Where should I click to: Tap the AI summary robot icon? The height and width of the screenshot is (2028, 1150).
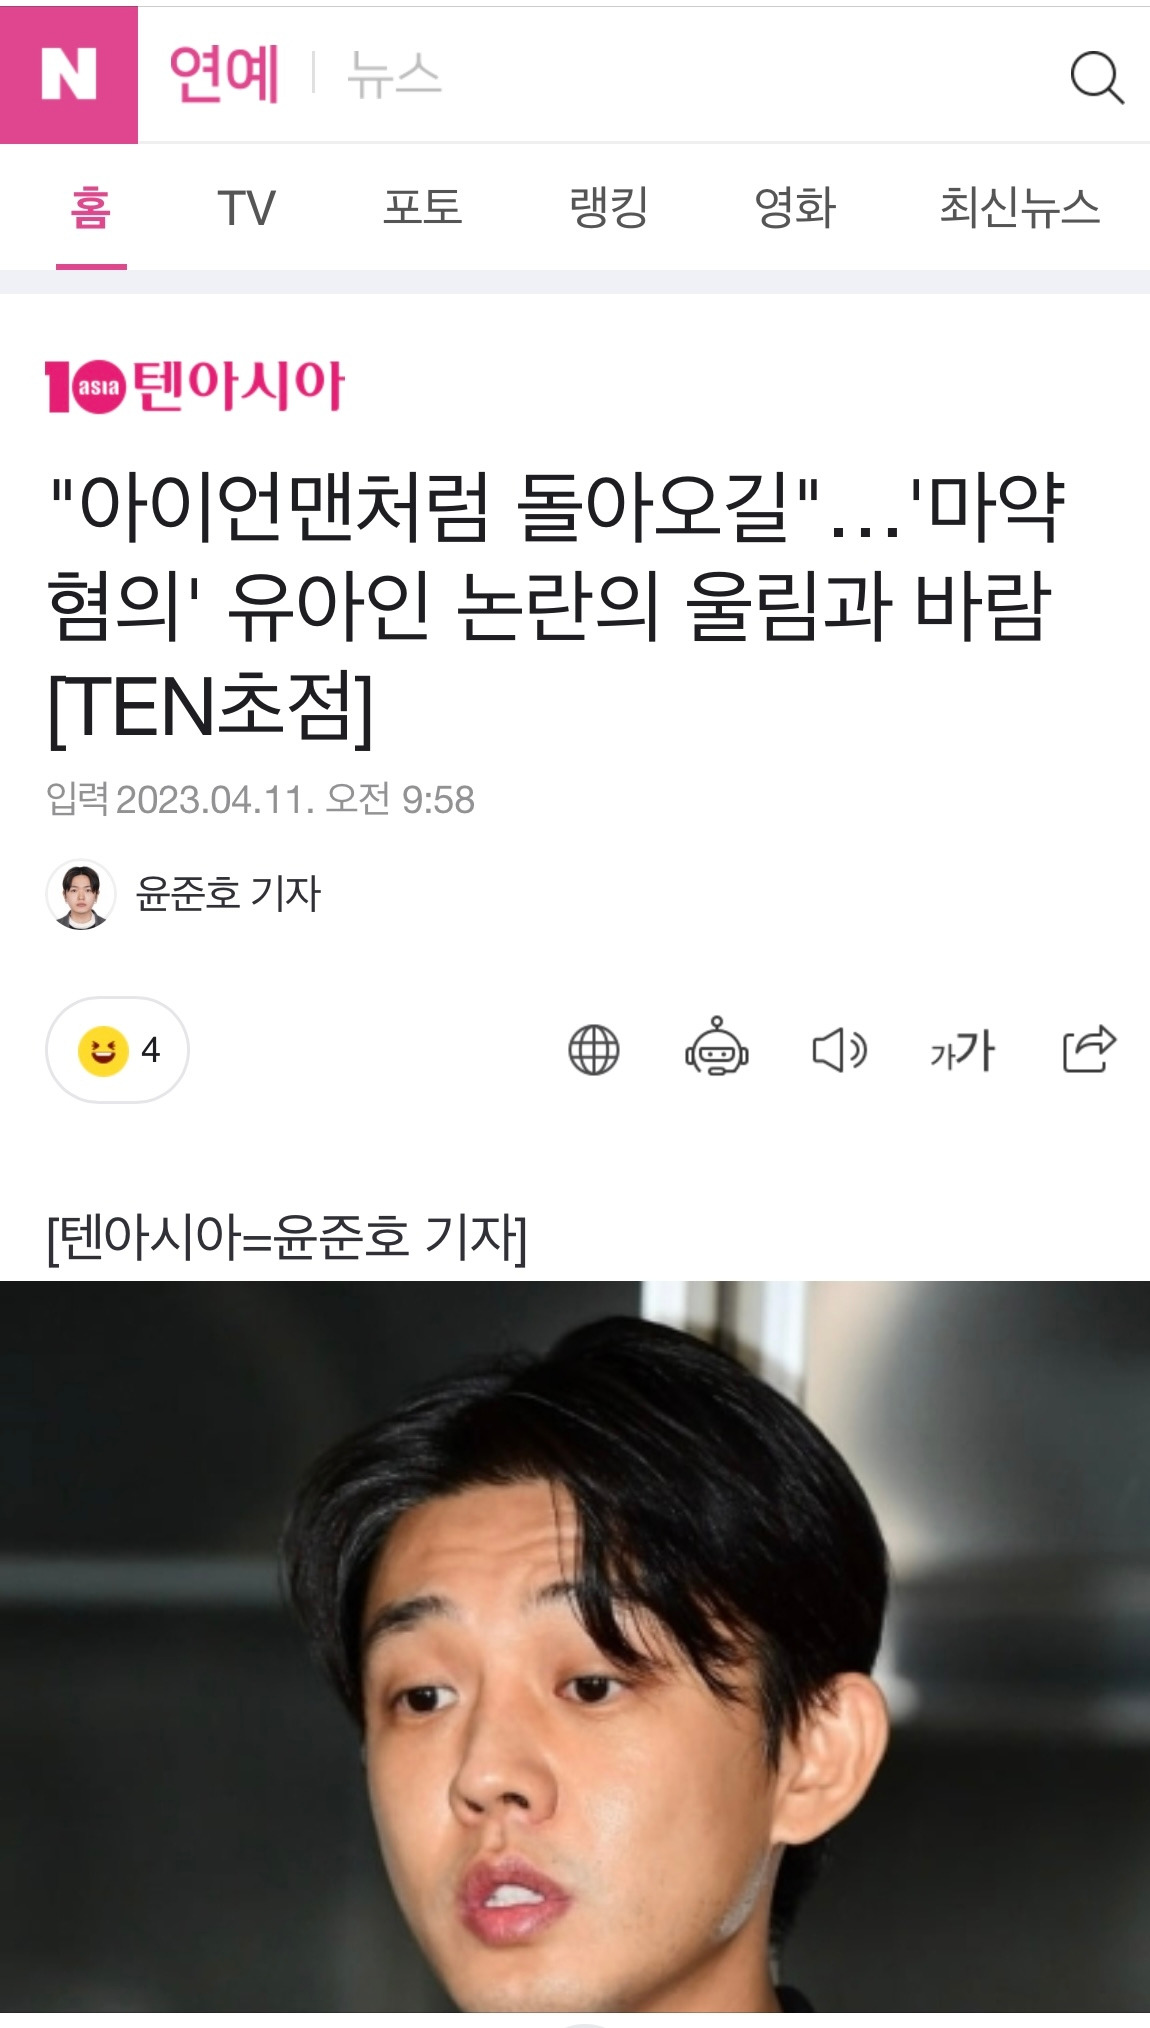point(717,1047)
